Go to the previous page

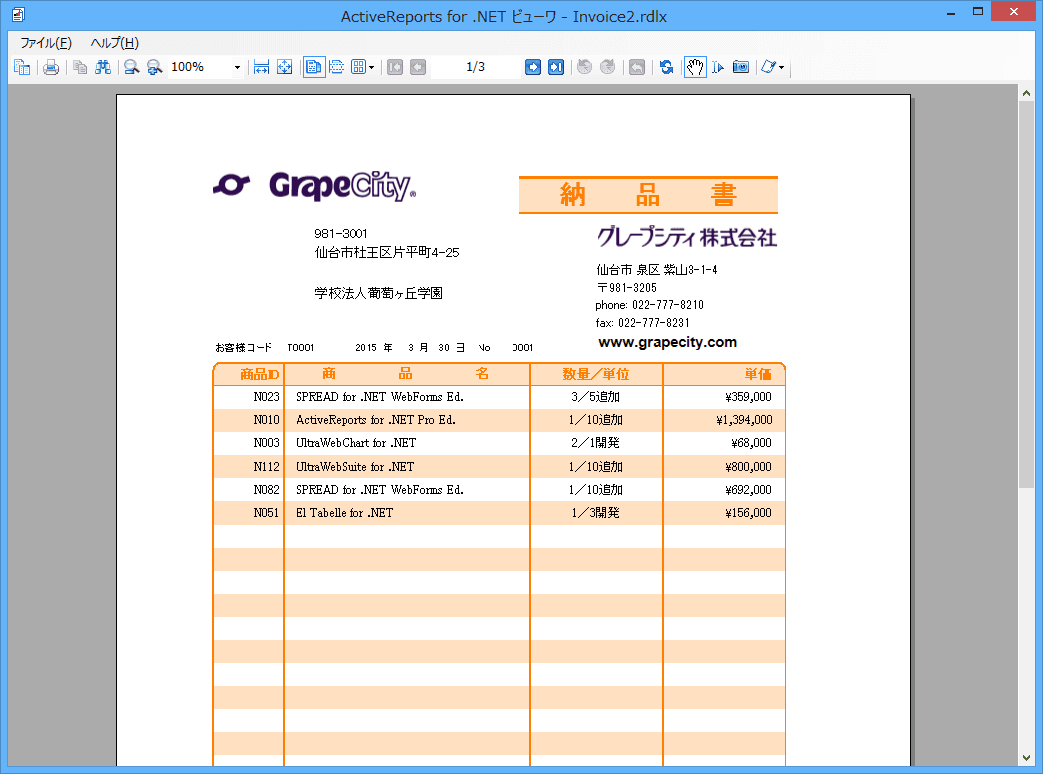(418, 67)
